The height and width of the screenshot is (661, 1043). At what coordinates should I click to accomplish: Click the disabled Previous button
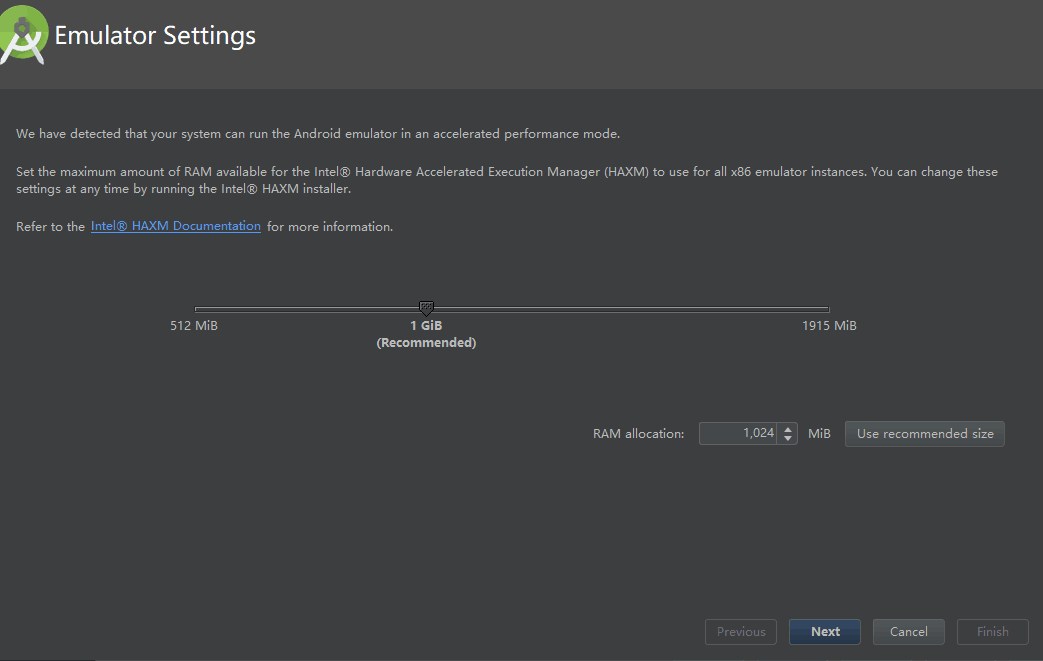(x=741, y=632)
